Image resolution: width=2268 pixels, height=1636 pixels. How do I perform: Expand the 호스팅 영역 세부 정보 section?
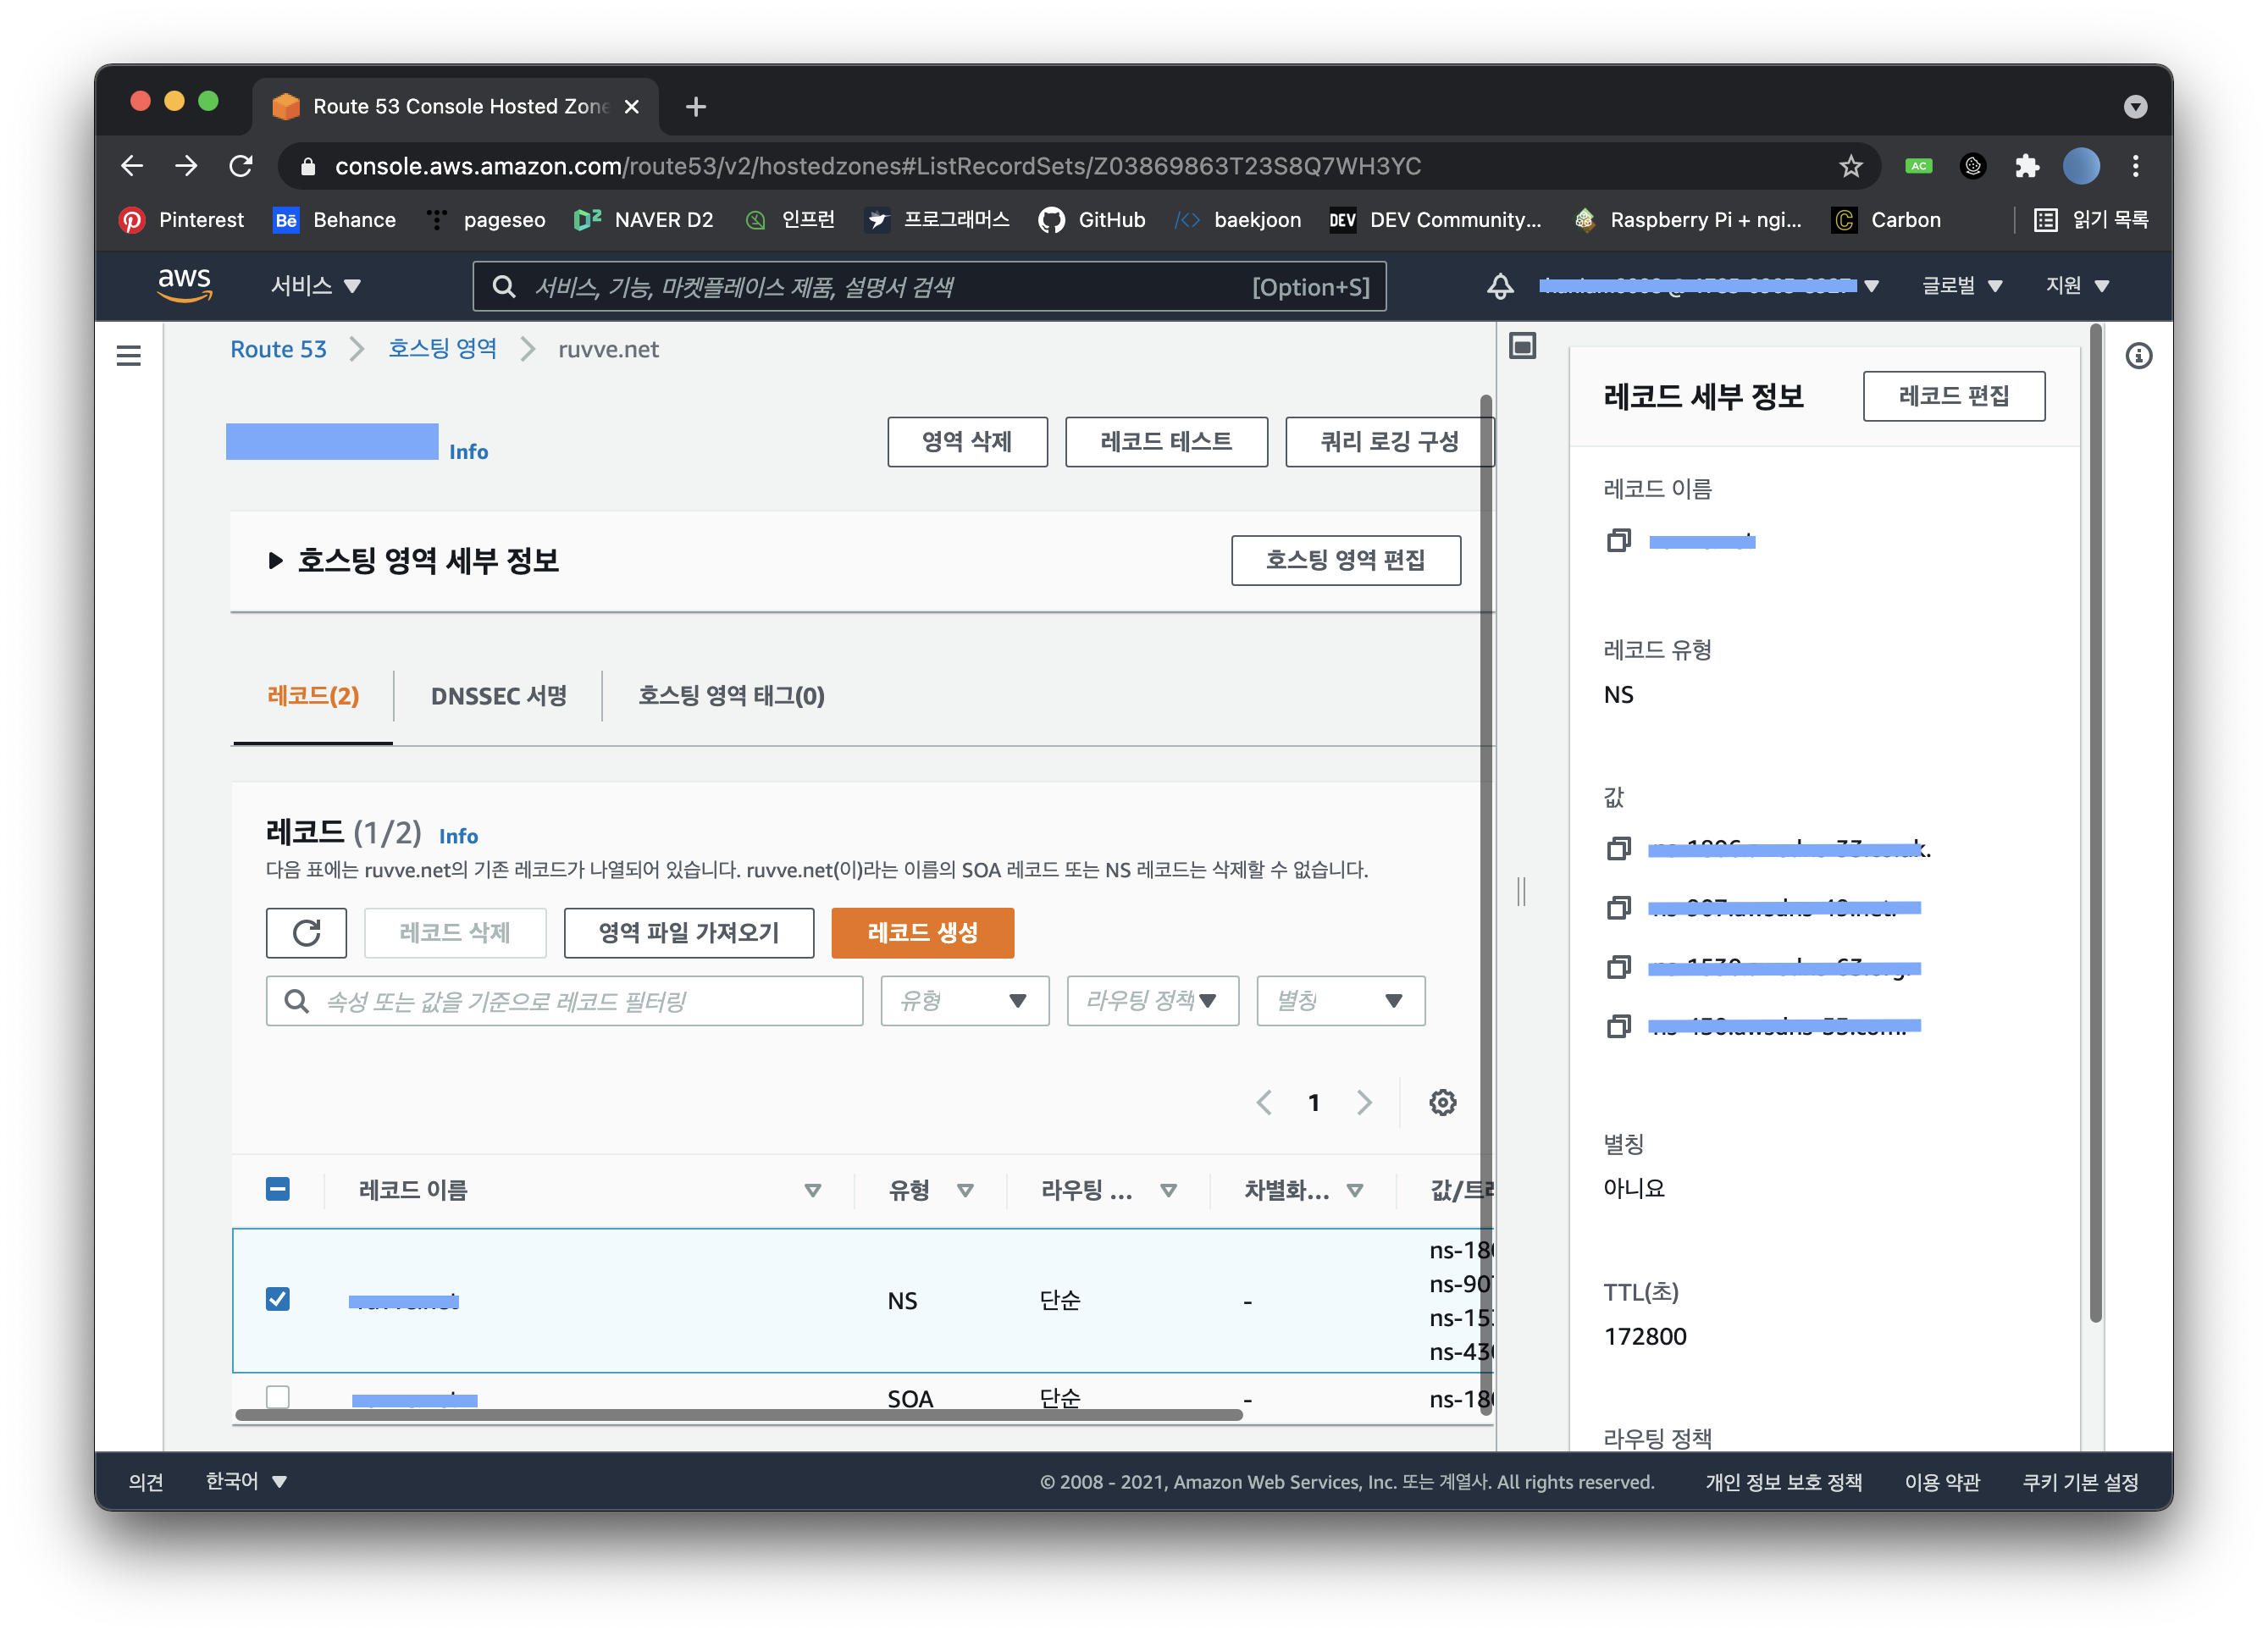click(x=275, y=561)
